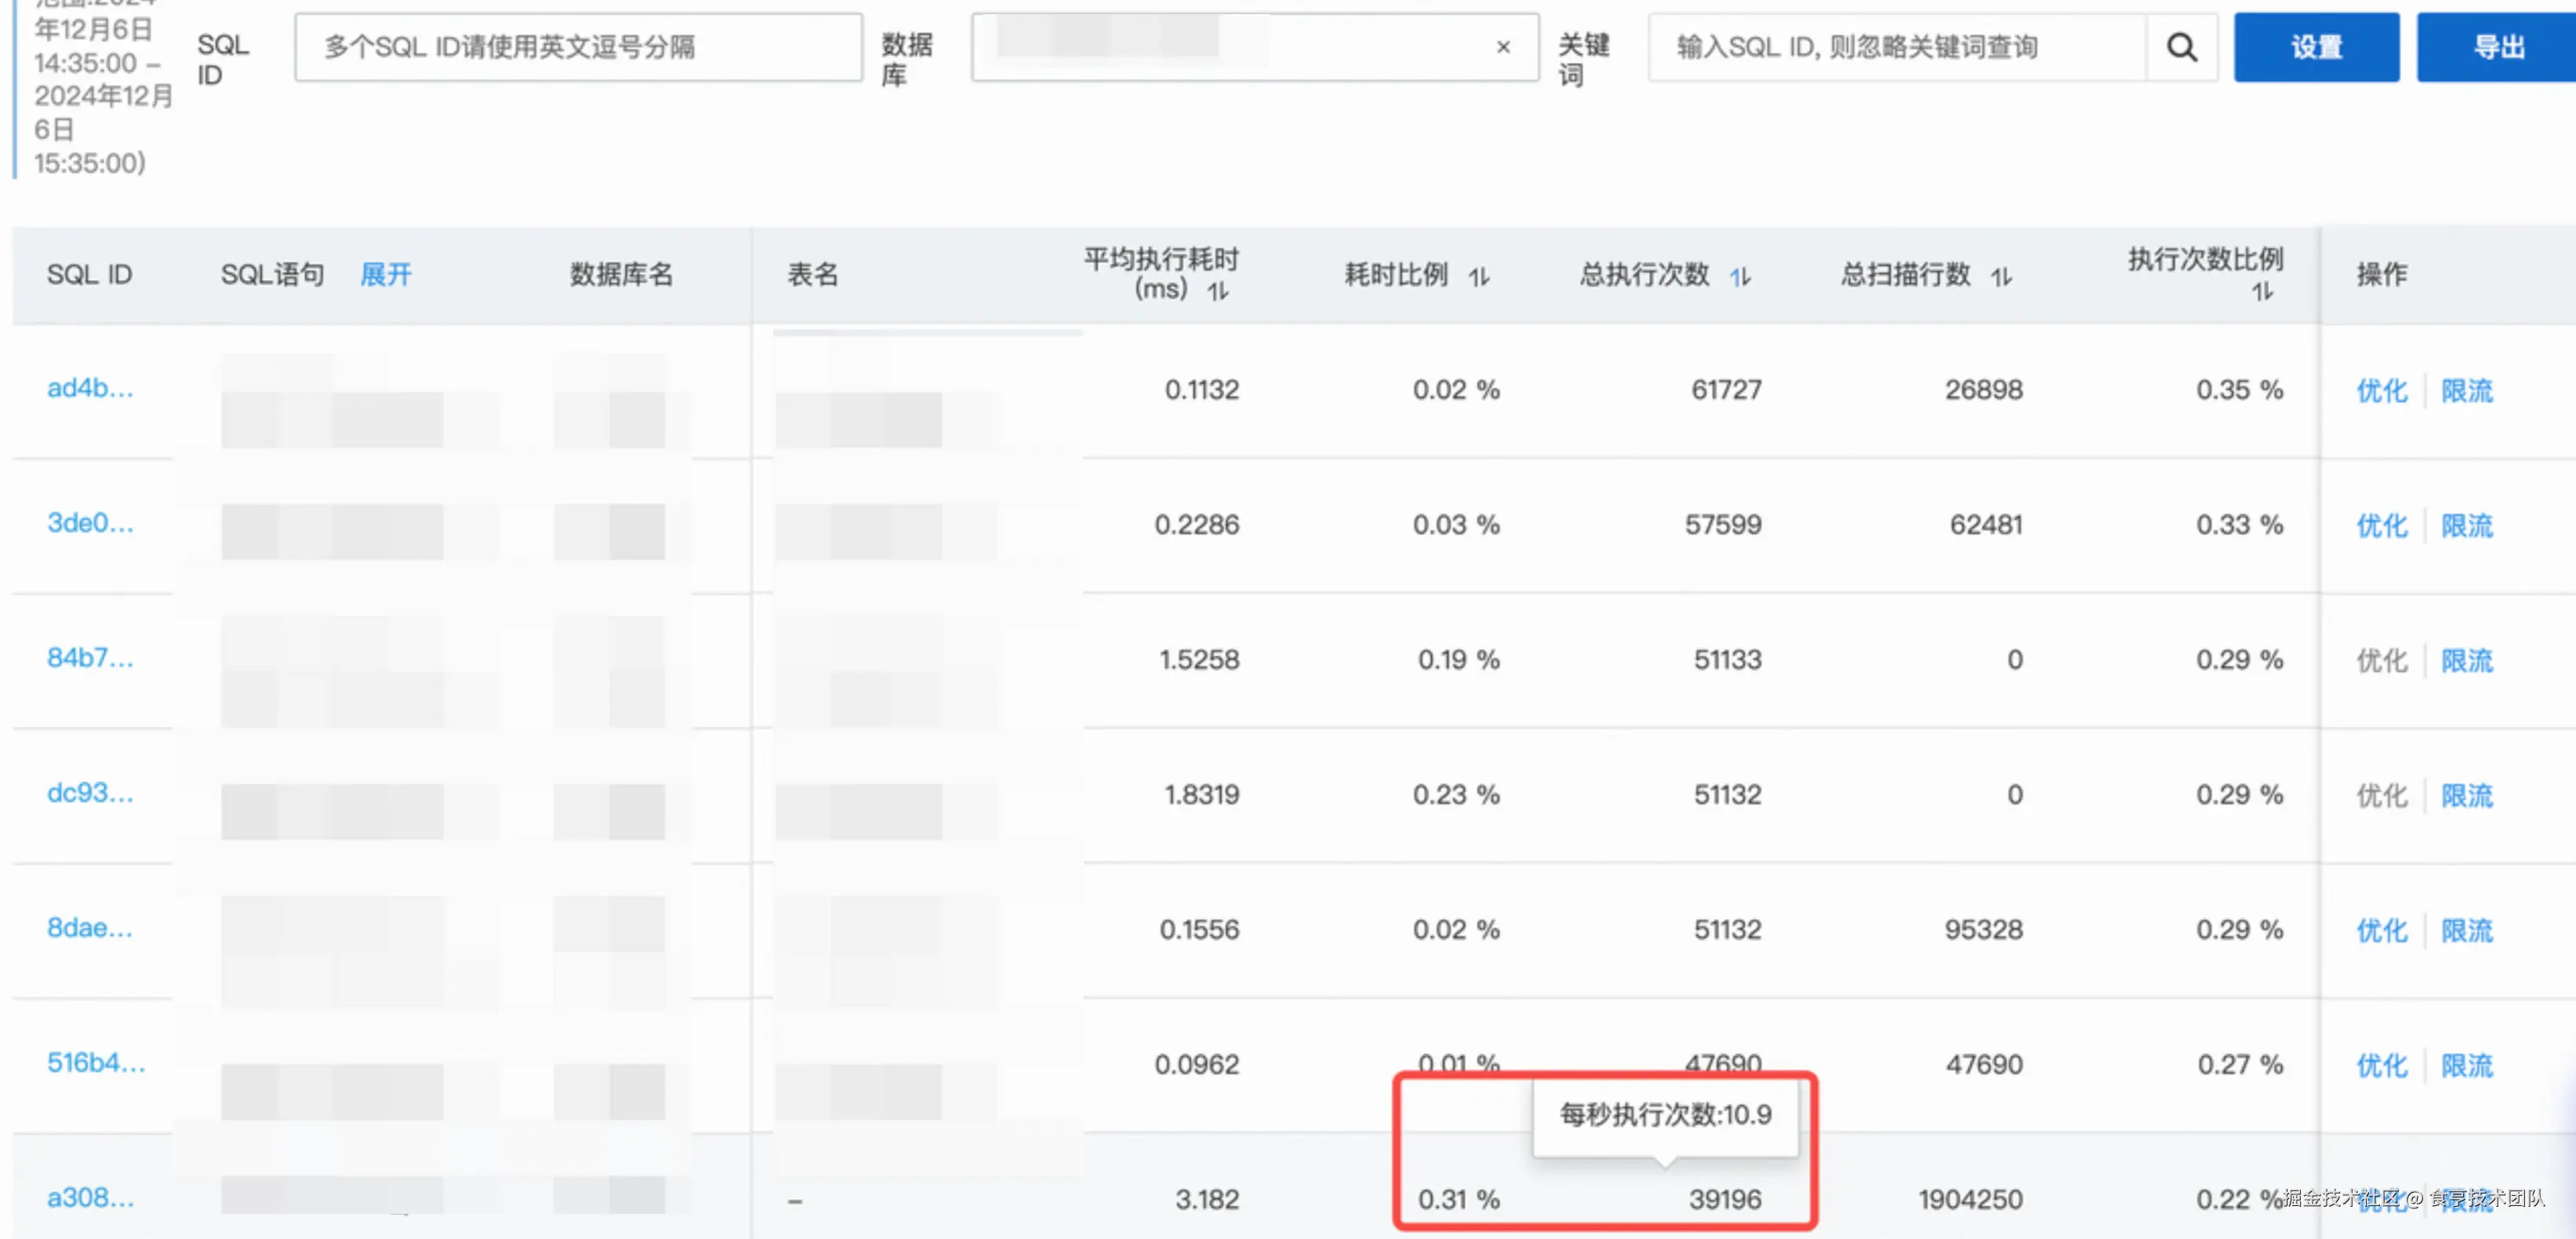Image resolution: width=2576 pixels, height=1239 pixels.
Task: Sort by 执行次数比例 column arrows
Action: pyautogui.click(x=2261, y=291)
